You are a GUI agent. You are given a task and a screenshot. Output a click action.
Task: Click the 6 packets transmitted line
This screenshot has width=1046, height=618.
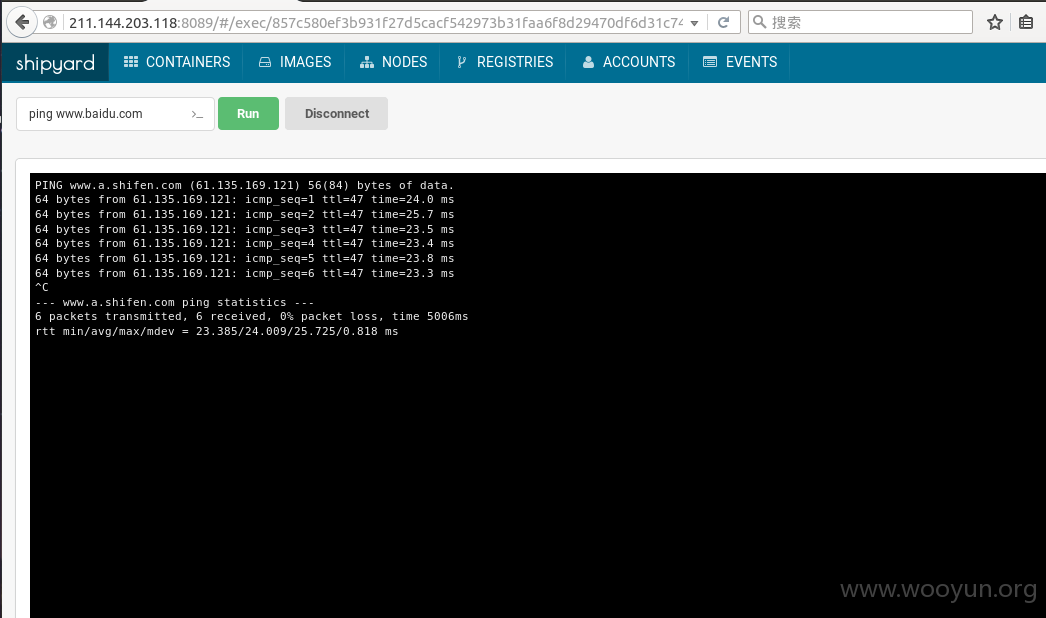251,316
